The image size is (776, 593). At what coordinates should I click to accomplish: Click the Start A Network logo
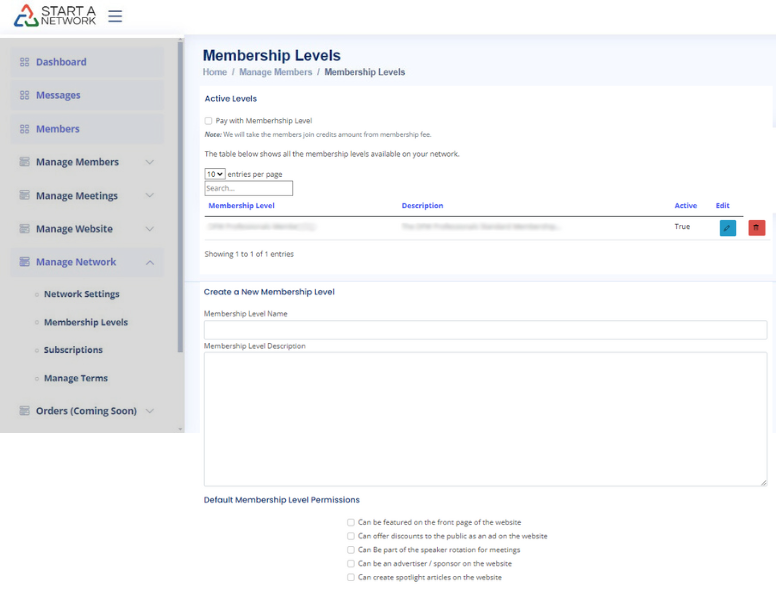tap(55, 16)
